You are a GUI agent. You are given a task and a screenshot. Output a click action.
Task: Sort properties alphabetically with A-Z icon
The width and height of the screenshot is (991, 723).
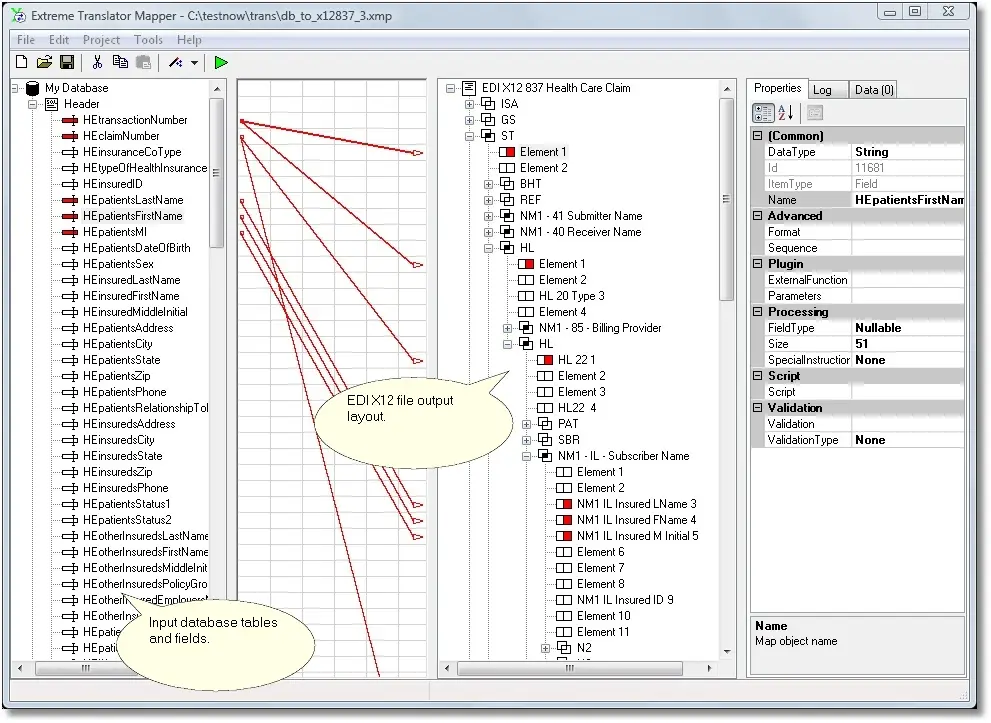[786, 113]
